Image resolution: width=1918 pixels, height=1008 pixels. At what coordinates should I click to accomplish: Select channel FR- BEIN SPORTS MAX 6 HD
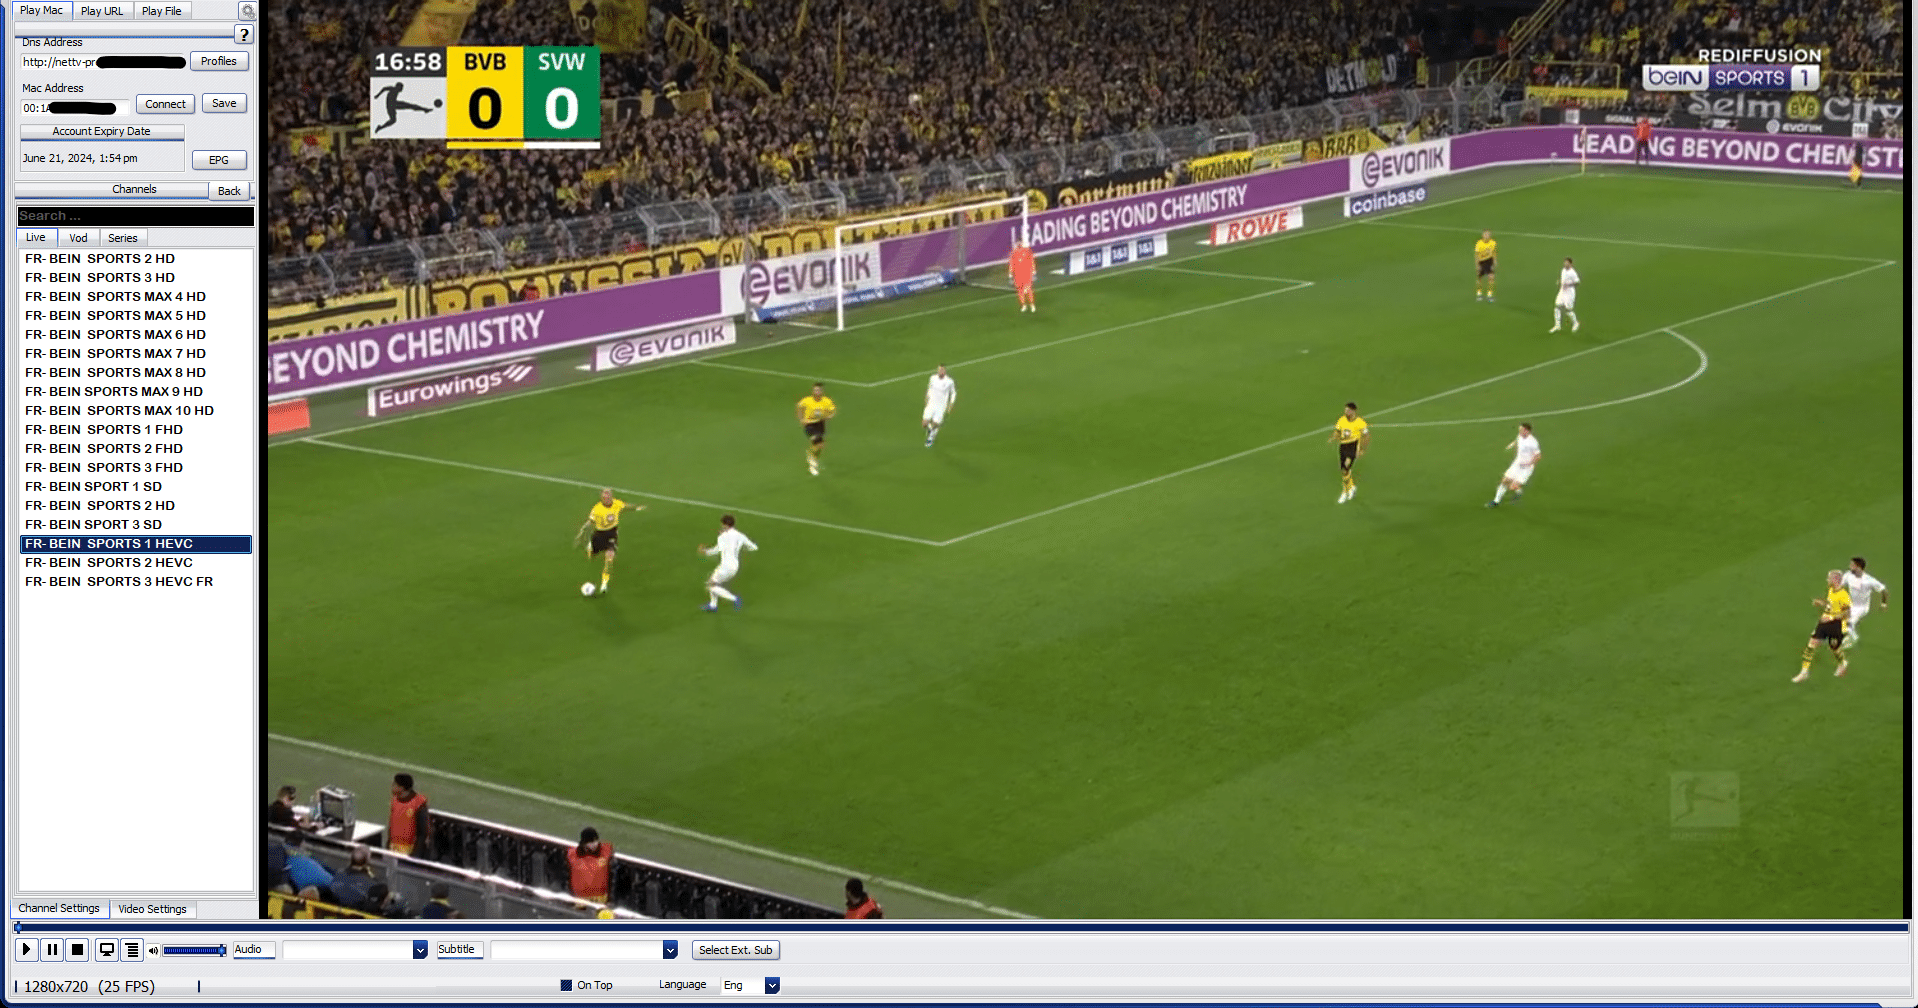(x=136, y=335)
